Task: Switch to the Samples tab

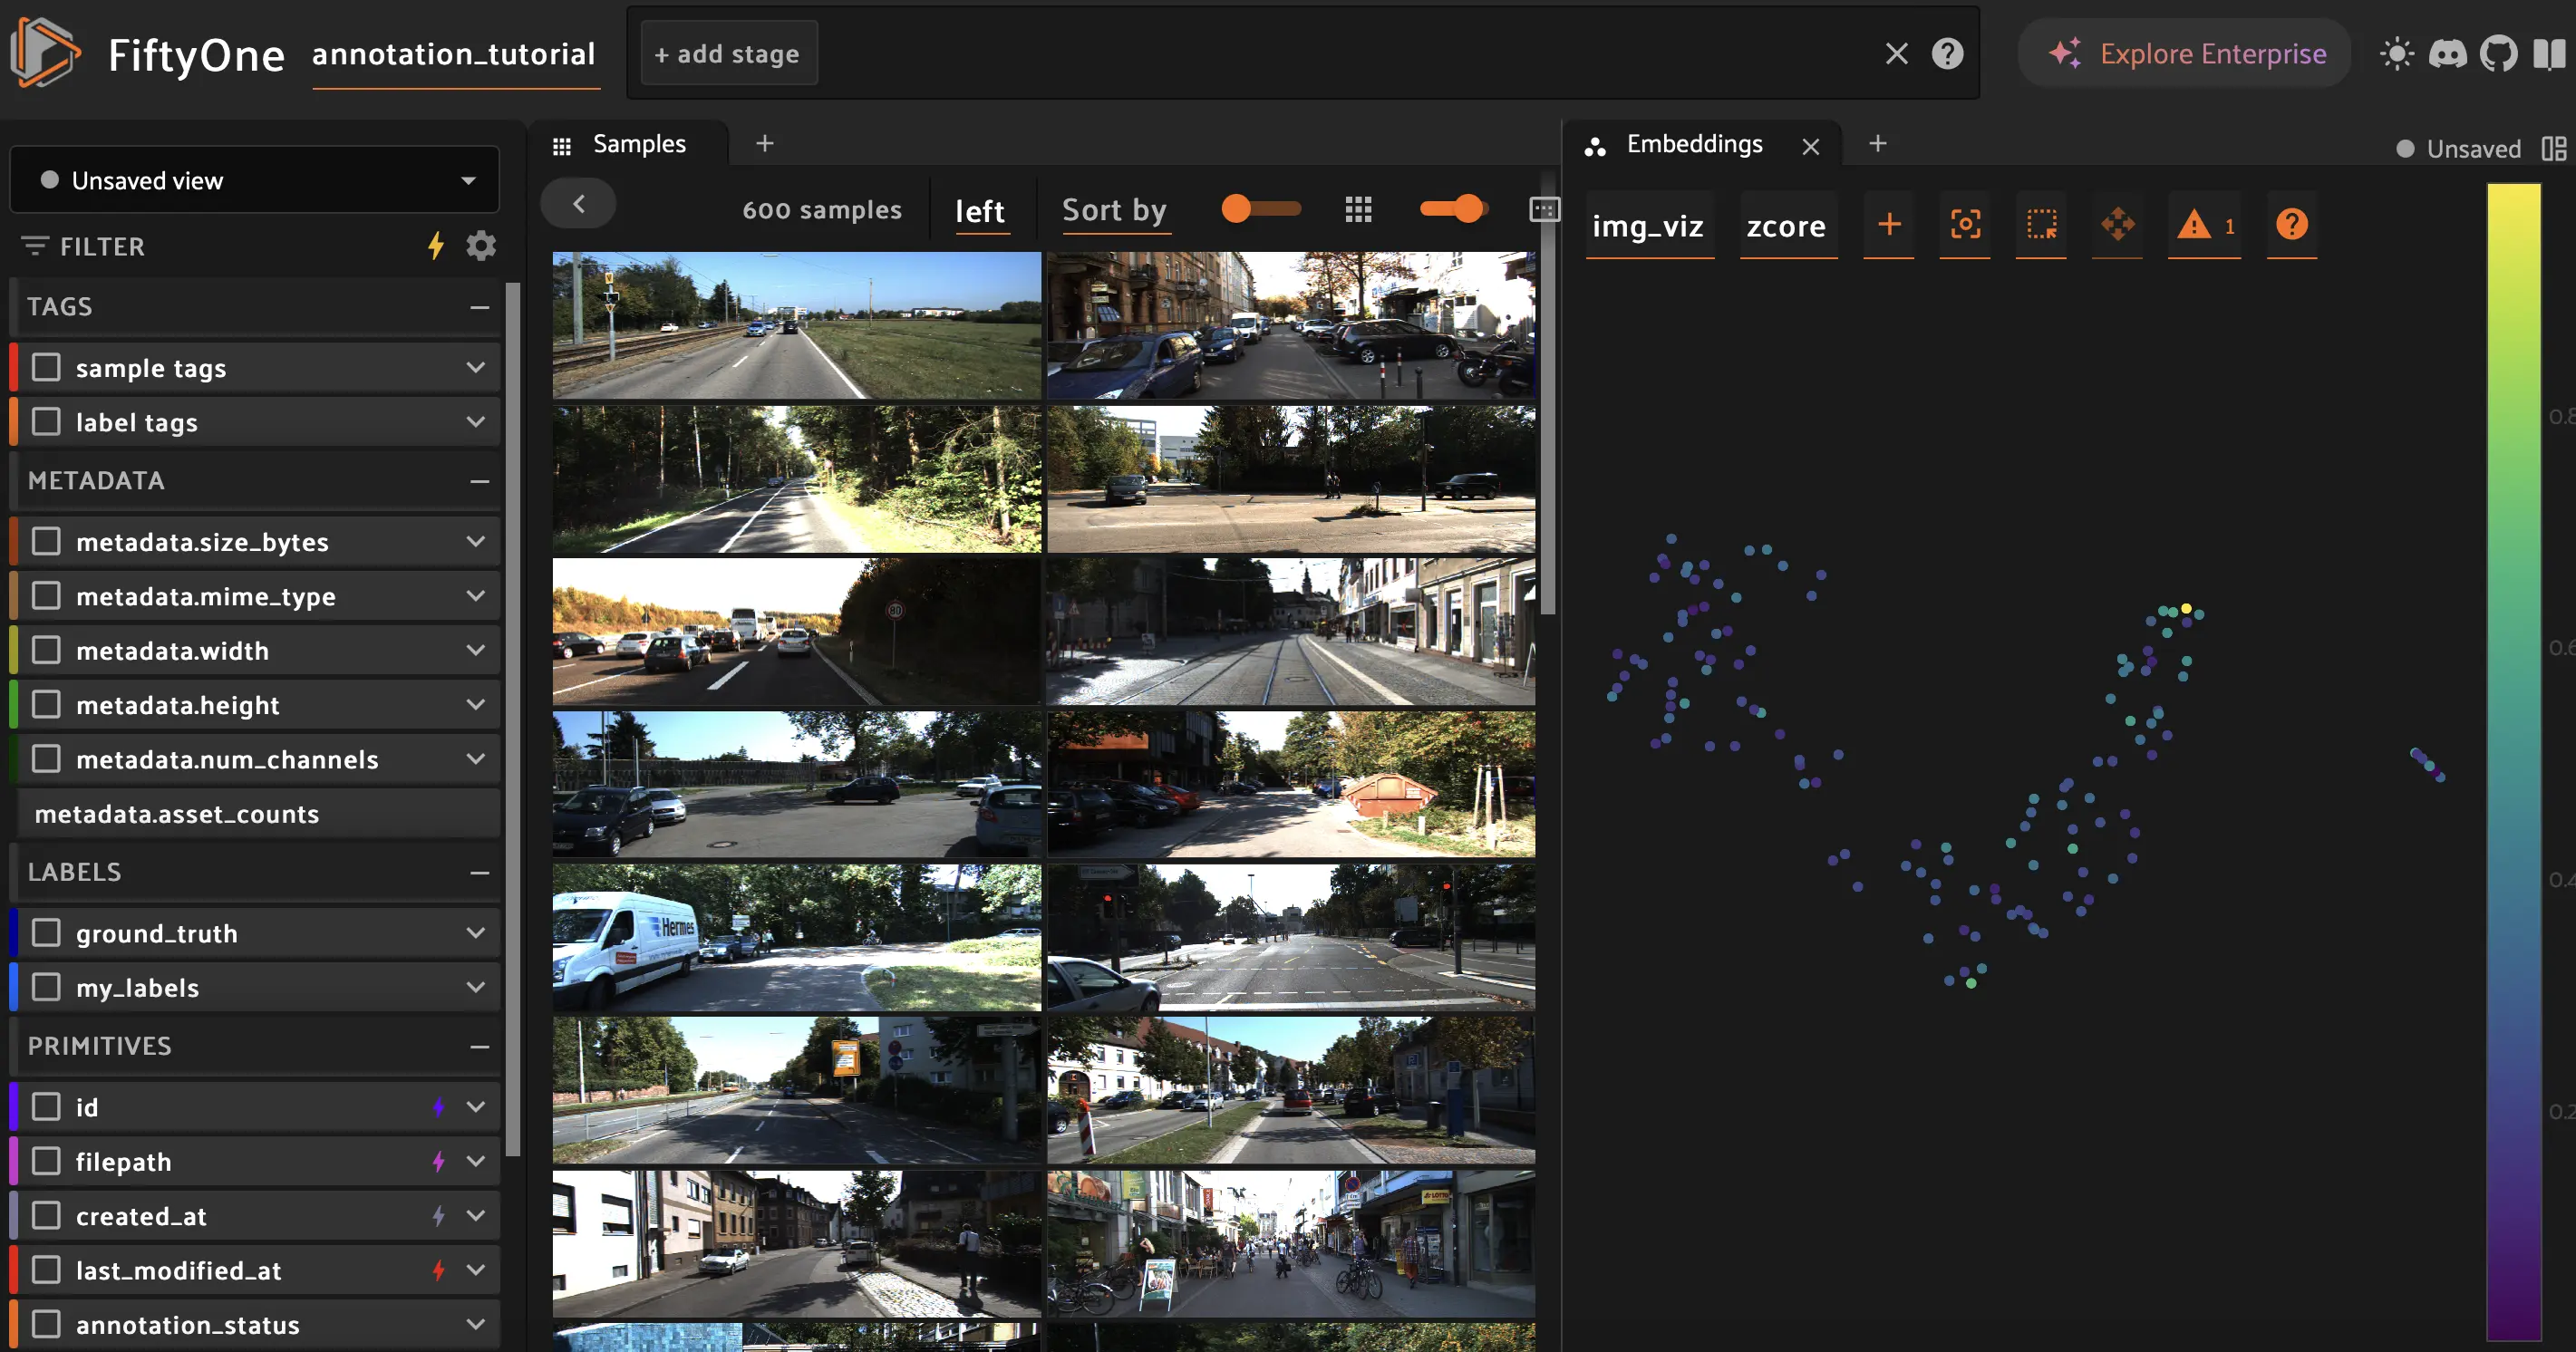Action: [x=638, y=144]
